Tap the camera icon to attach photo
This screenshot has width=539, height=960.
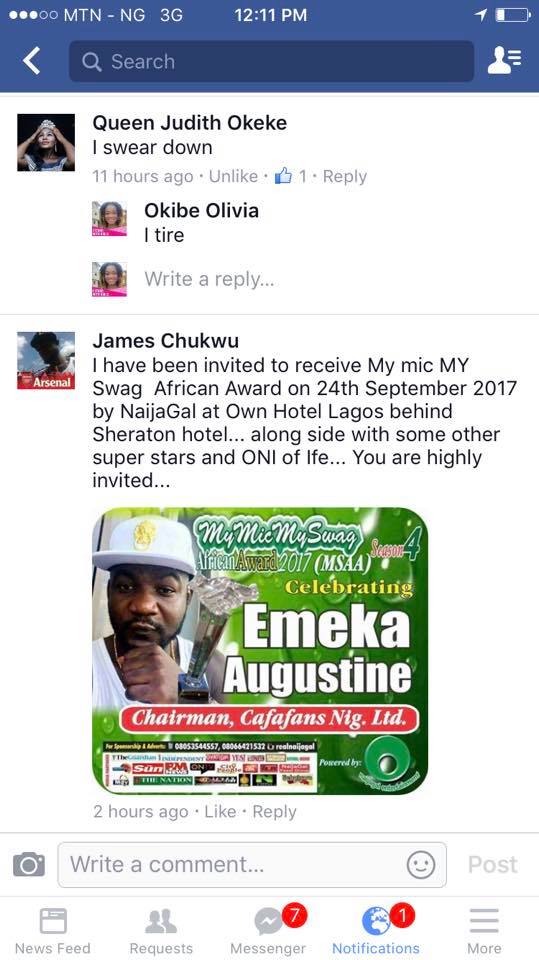tap(29, 864)
